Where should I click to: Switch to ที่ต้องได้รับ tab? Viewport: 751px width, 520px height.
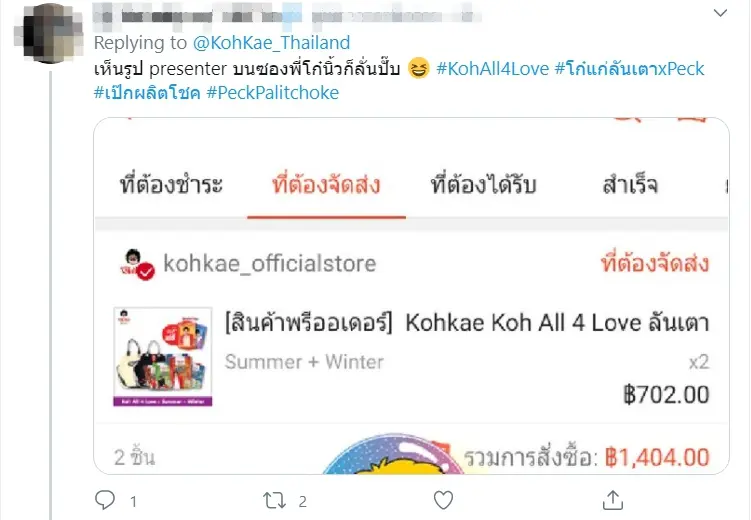click(483, 185)
